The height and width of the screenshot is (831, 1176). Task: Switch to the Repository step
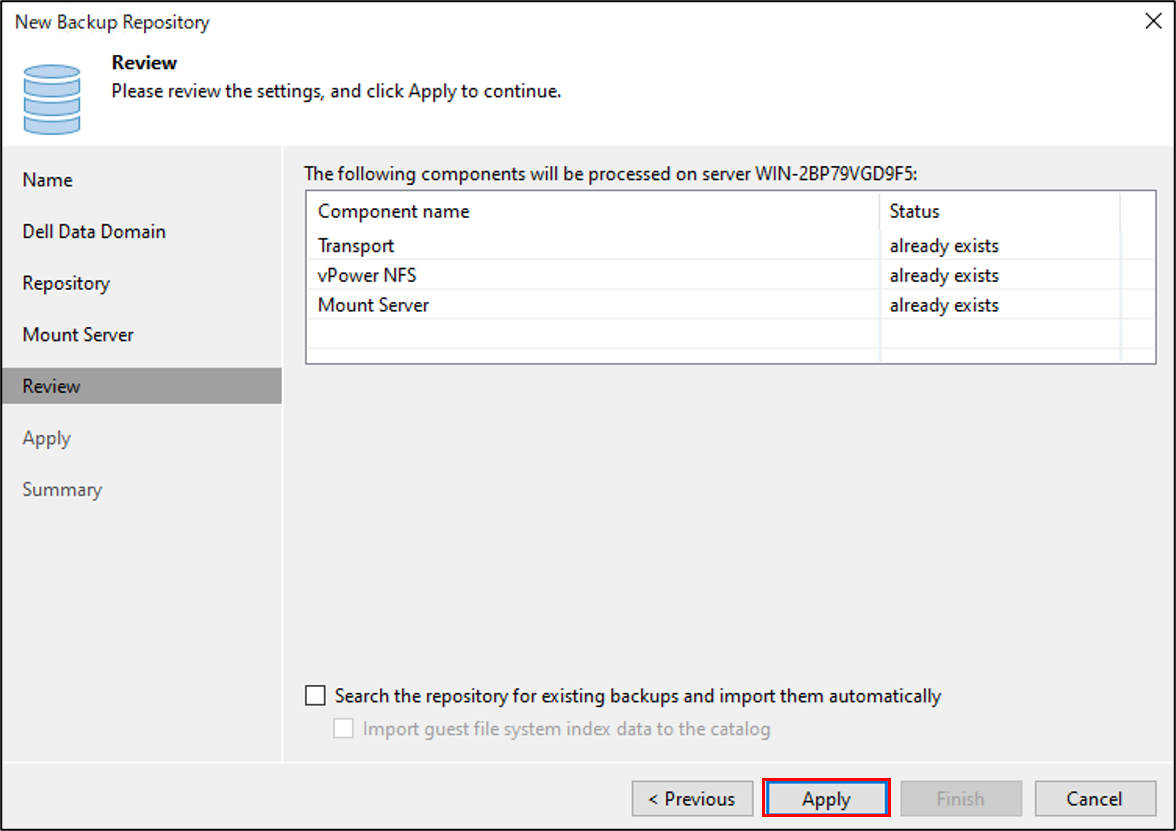[x=66, y=283]
